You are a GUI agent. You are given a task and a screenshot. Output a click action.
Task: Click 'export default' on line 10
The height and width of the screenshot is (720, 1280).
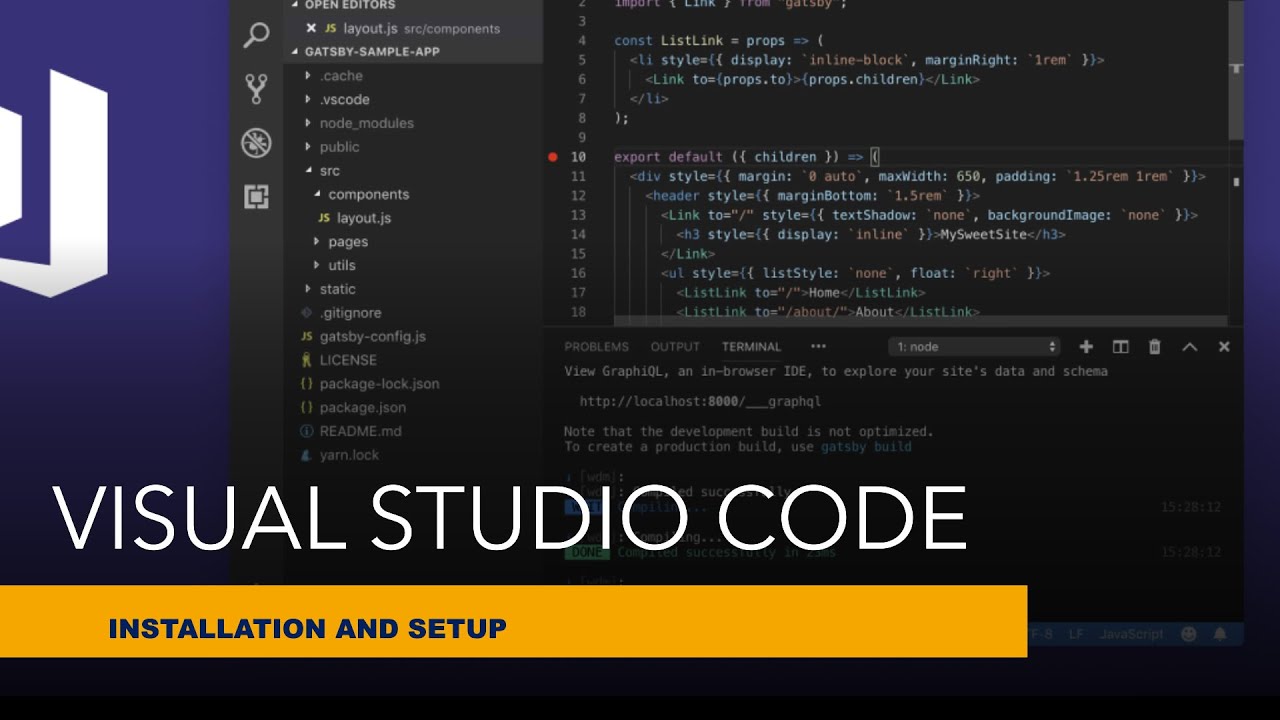tap(668, 157)
